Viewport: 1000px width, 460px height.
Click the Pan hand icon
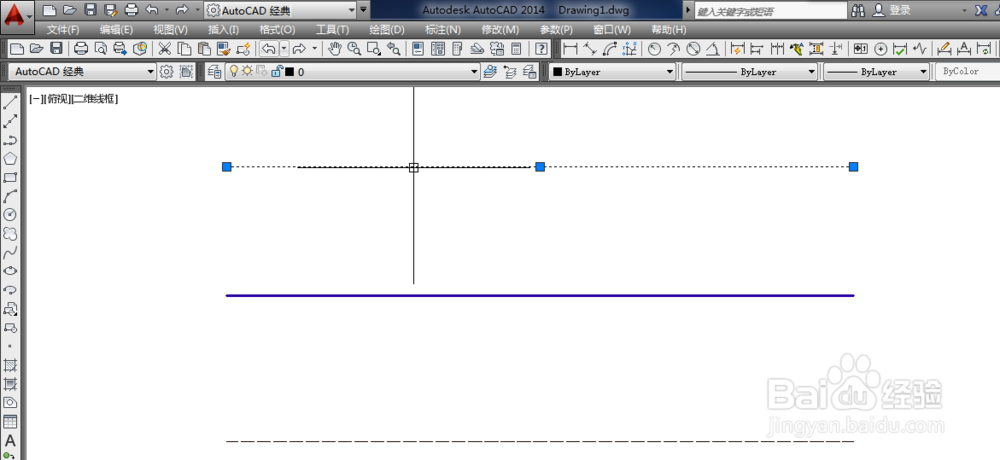click(335, 48)
